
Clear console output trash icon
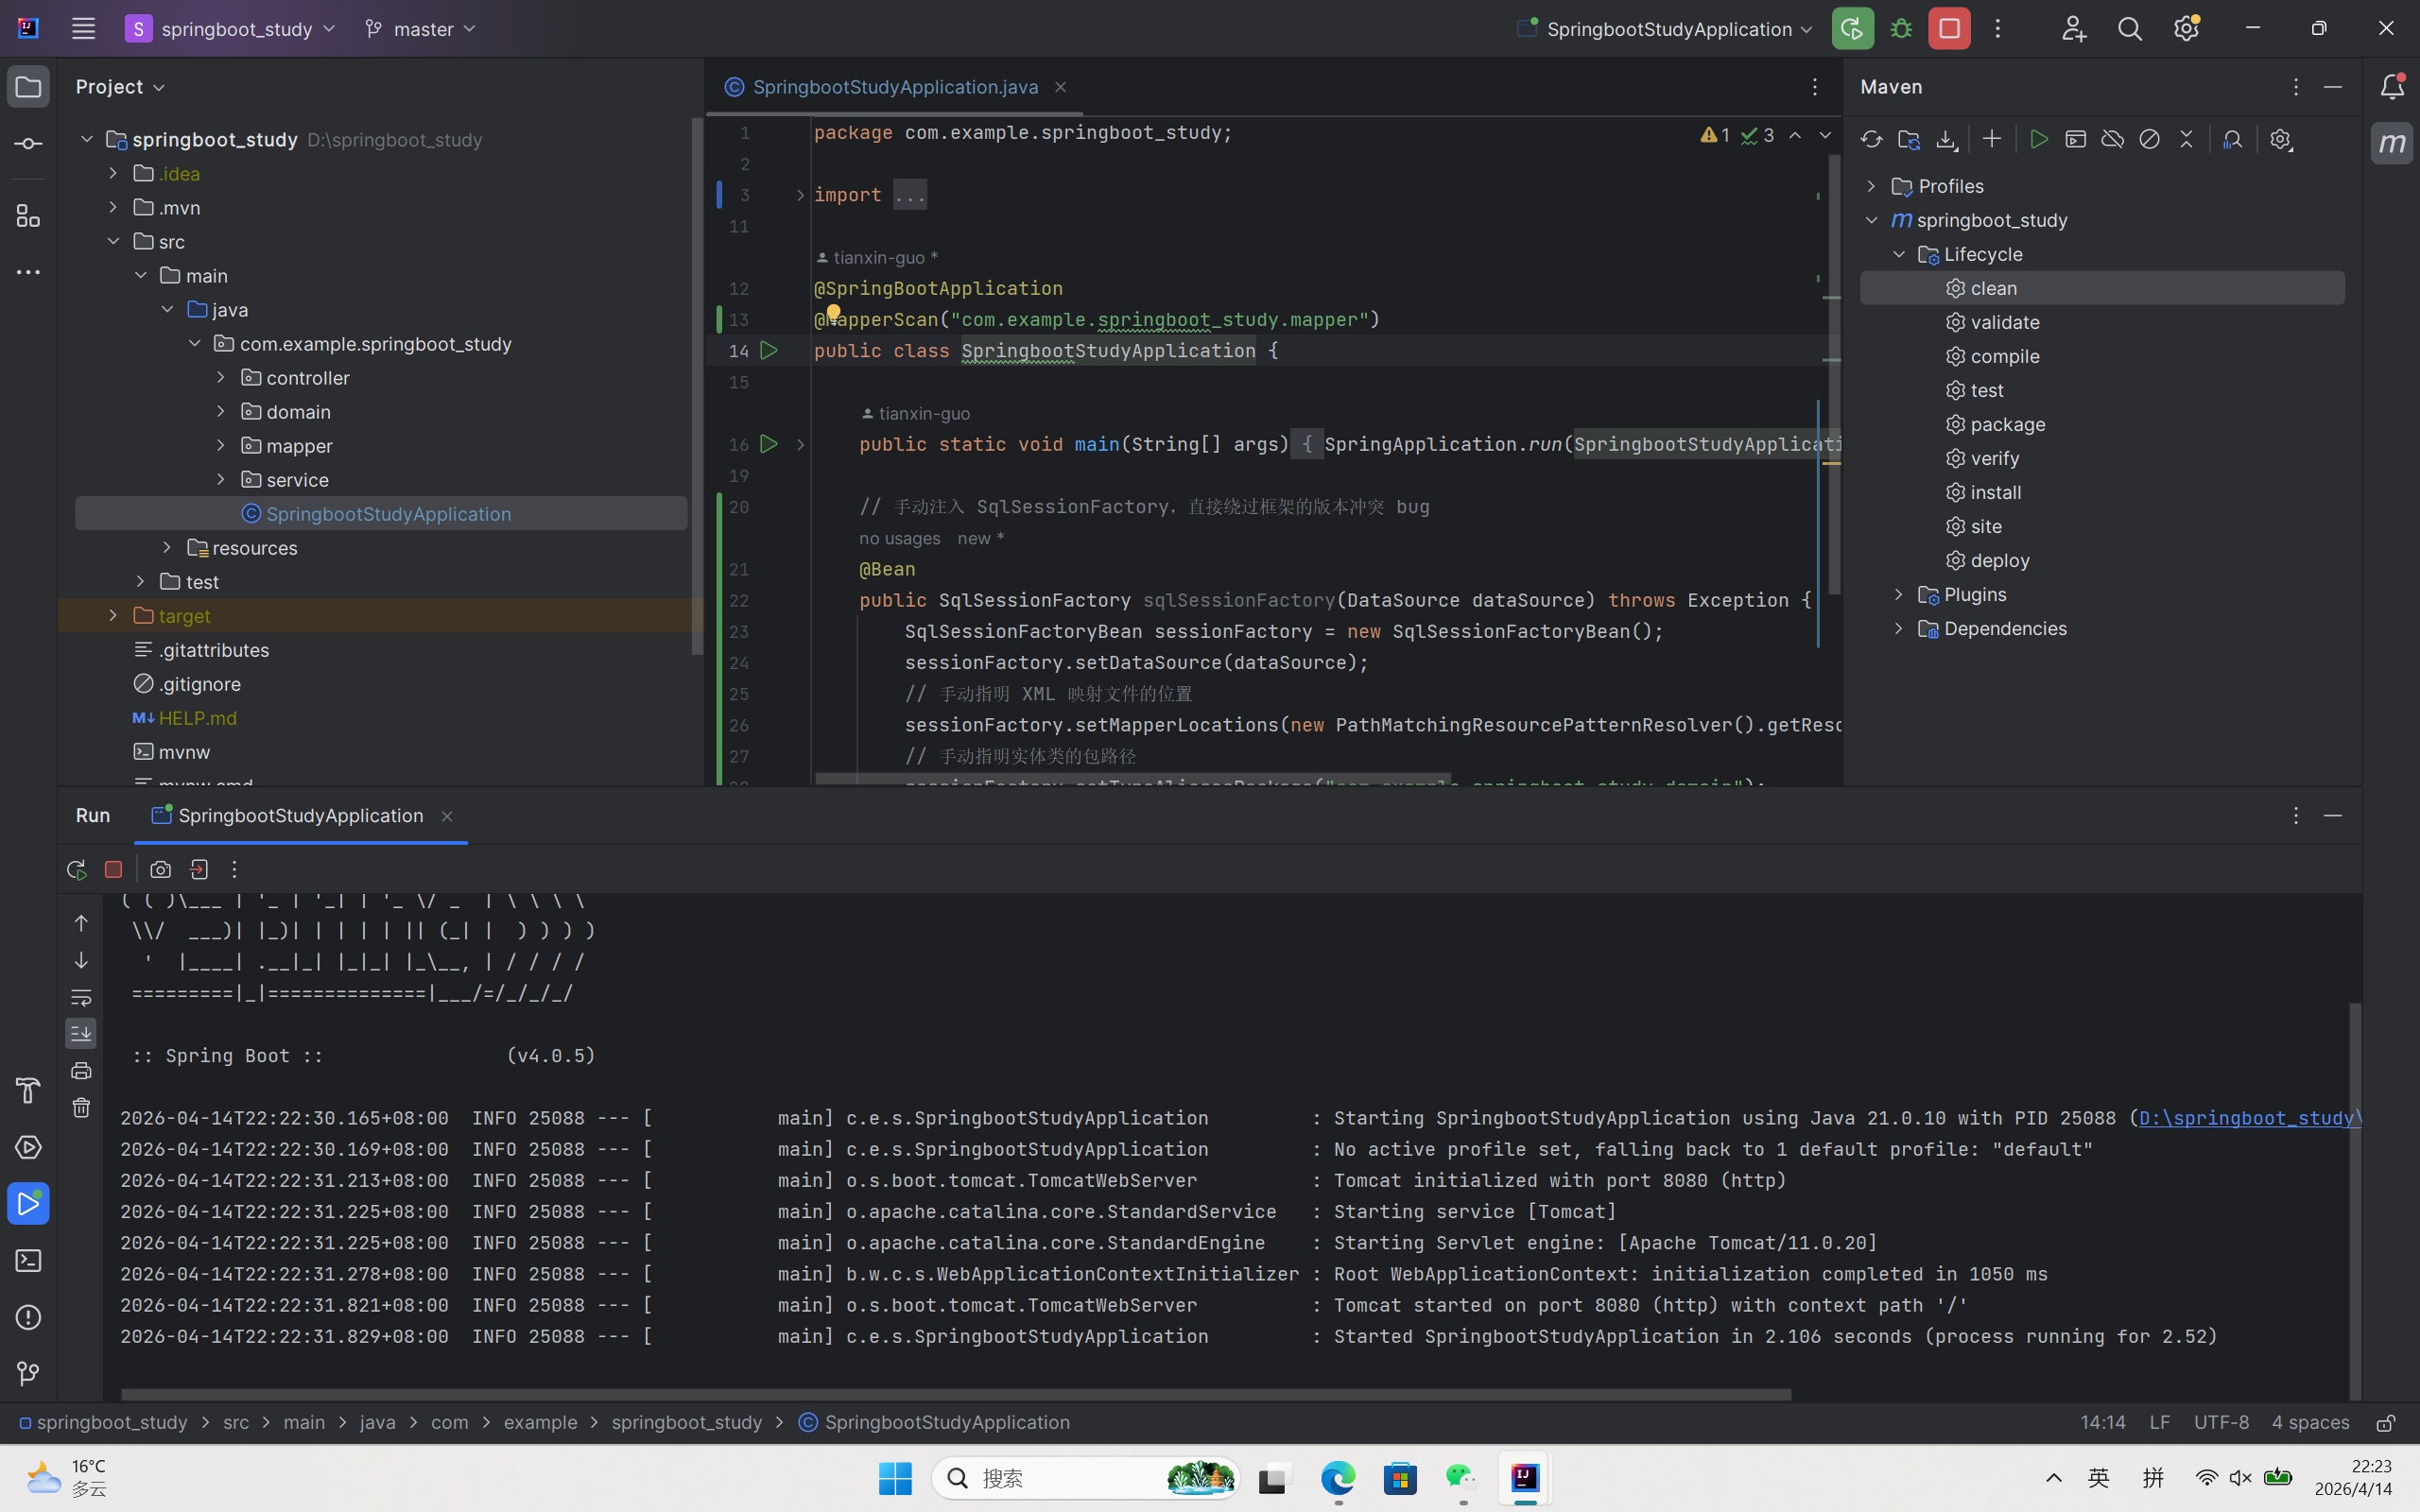pos(81,1108)
